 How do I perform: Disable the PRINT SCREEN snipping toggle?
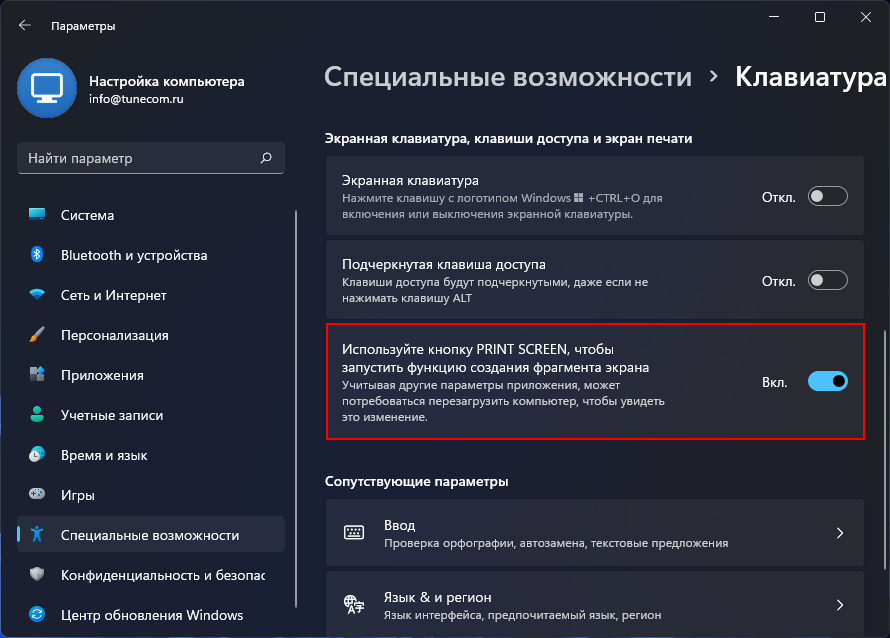click(x=828, y=381)
